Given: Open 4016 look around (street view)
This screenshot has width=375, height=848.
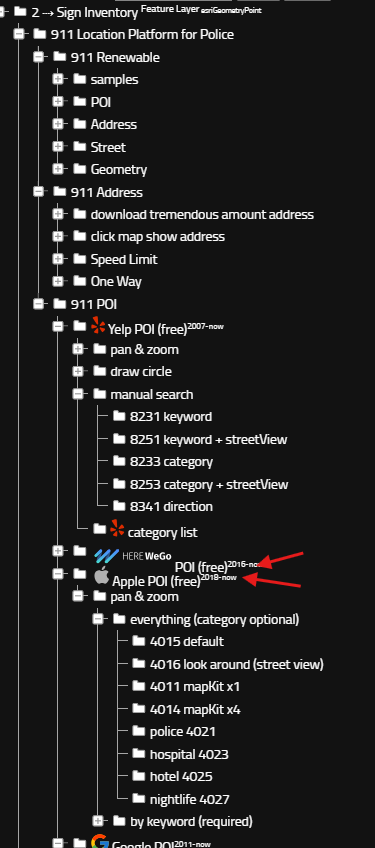Looking at the screenshot, I should click(236, 664).
